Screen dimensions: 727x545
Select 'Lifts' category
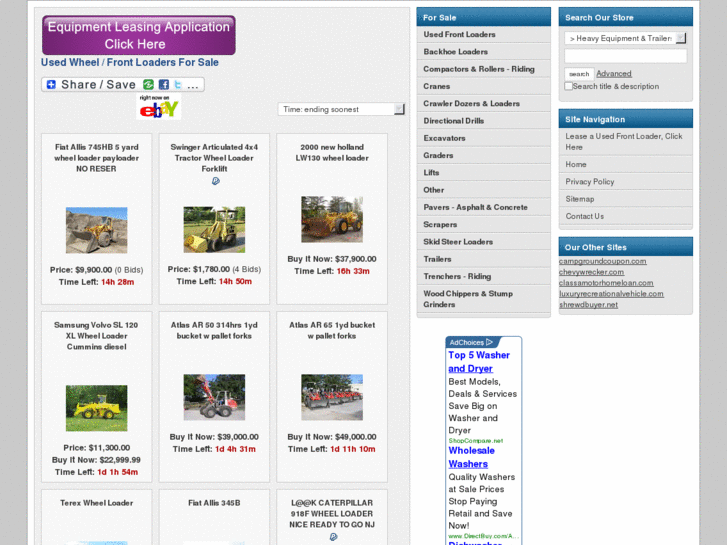(x=484, y=173)
